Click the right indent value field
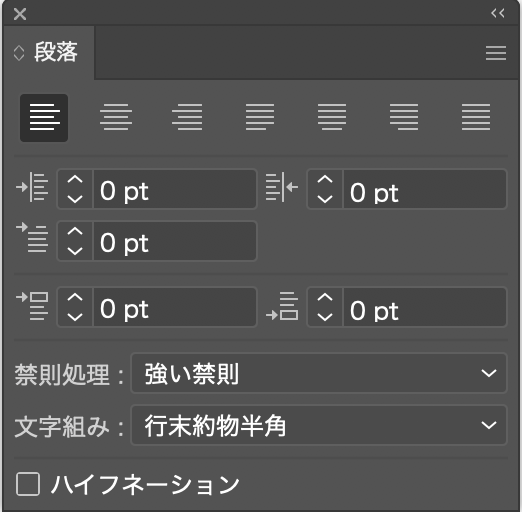 pos(425,189)
